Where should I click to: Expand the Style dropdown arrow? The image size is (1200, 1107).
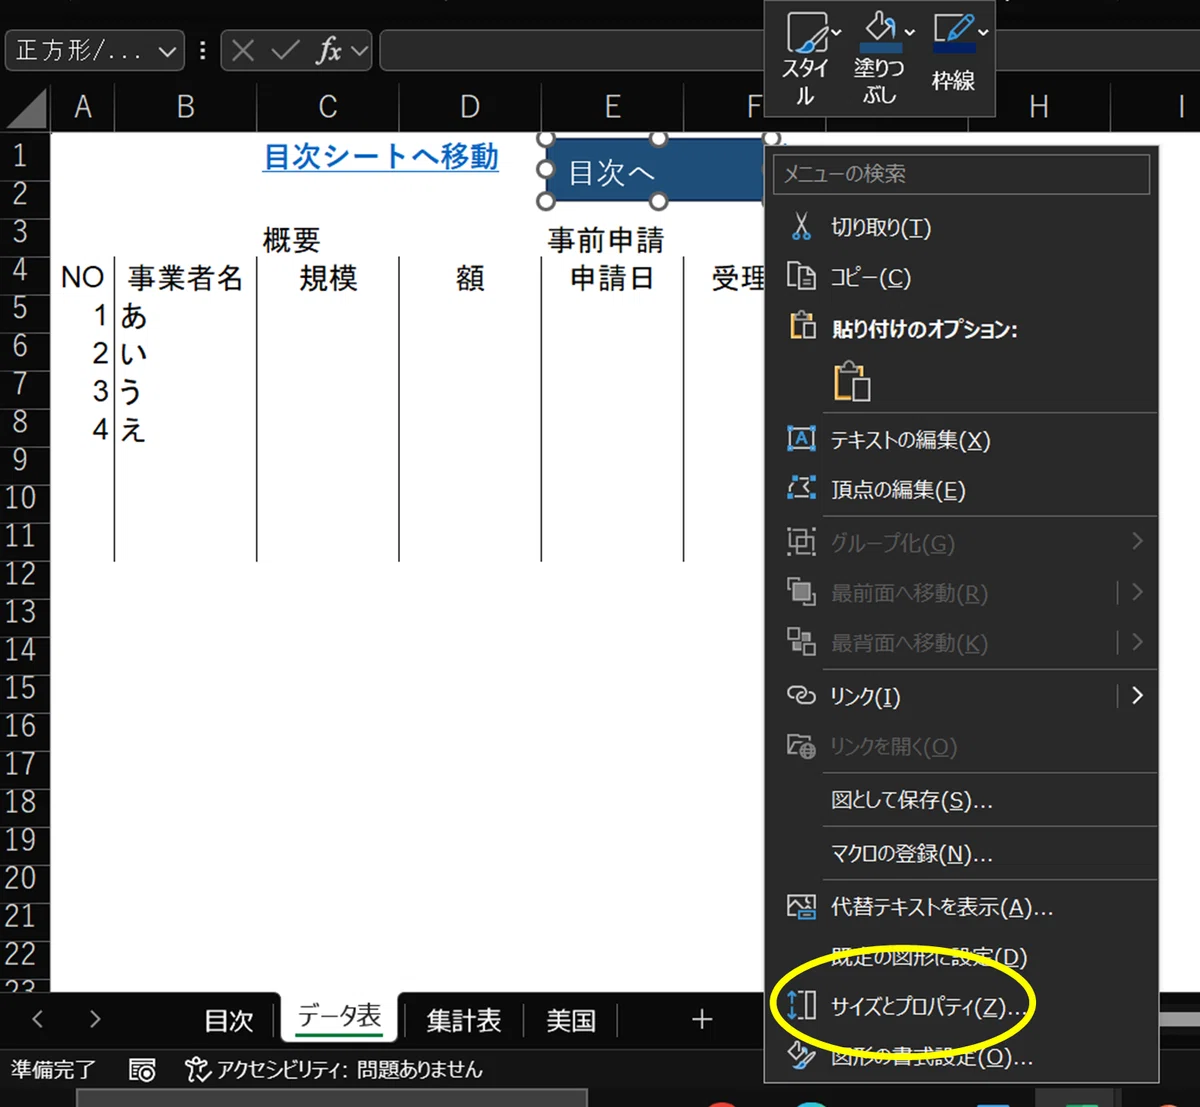pos(836,34)
